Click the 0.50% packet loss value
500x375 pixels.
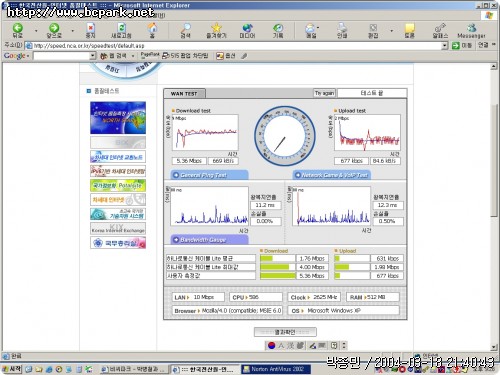click(x=387, y=221)
